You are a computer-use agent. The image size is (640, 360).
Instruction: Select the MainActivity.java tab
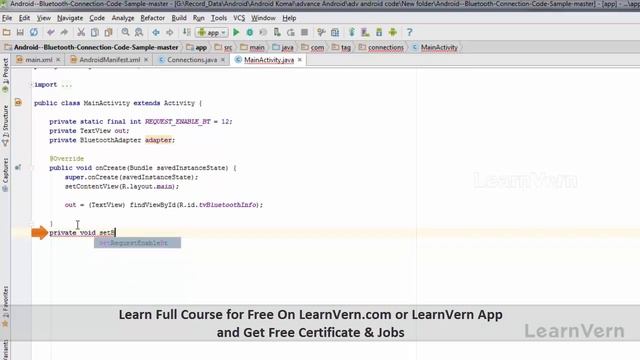pos(269,60)
